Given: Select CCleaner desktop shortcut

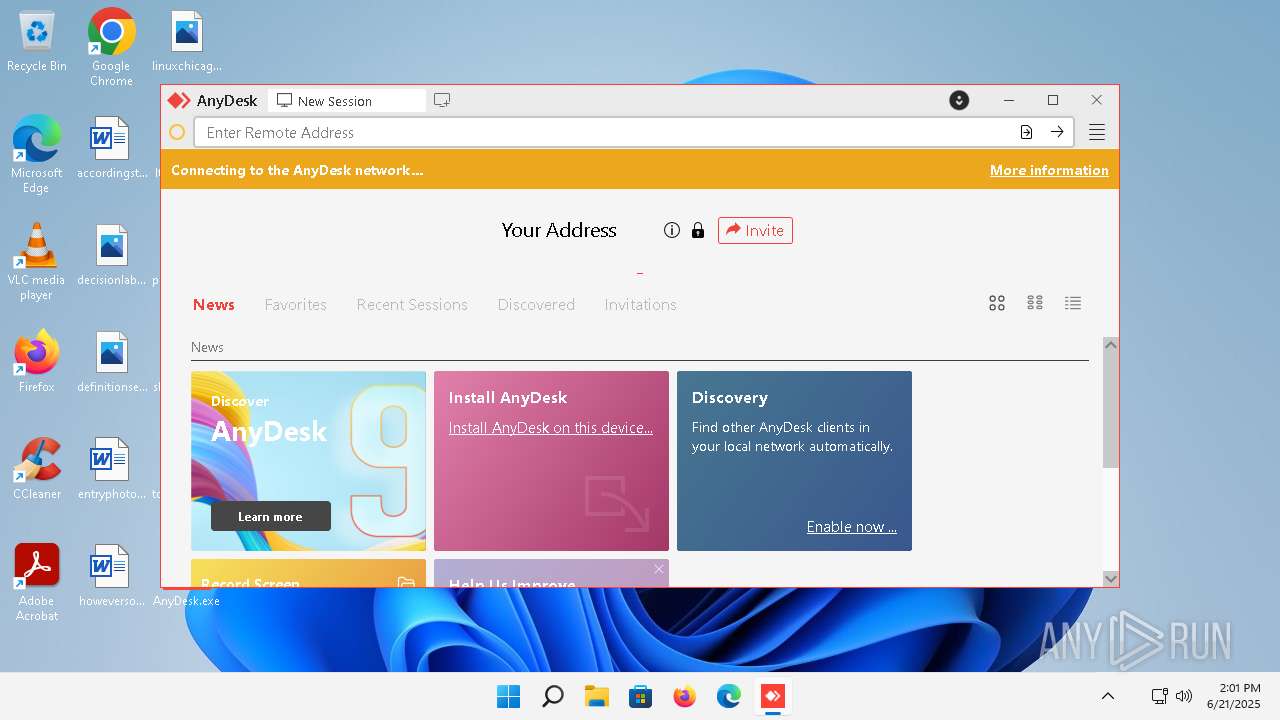Looking at the screenshot, I should 37,468.
